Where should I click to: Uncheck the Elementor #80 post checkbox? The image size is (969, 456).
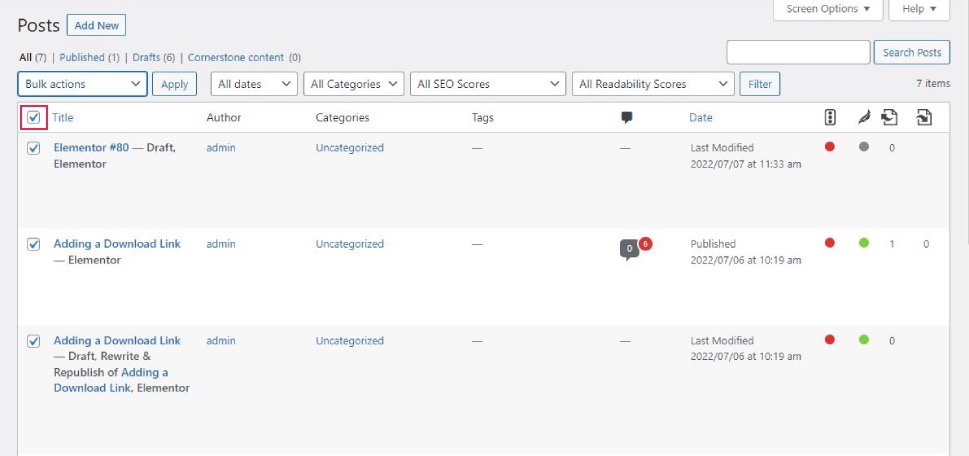[x=34, y=148]
